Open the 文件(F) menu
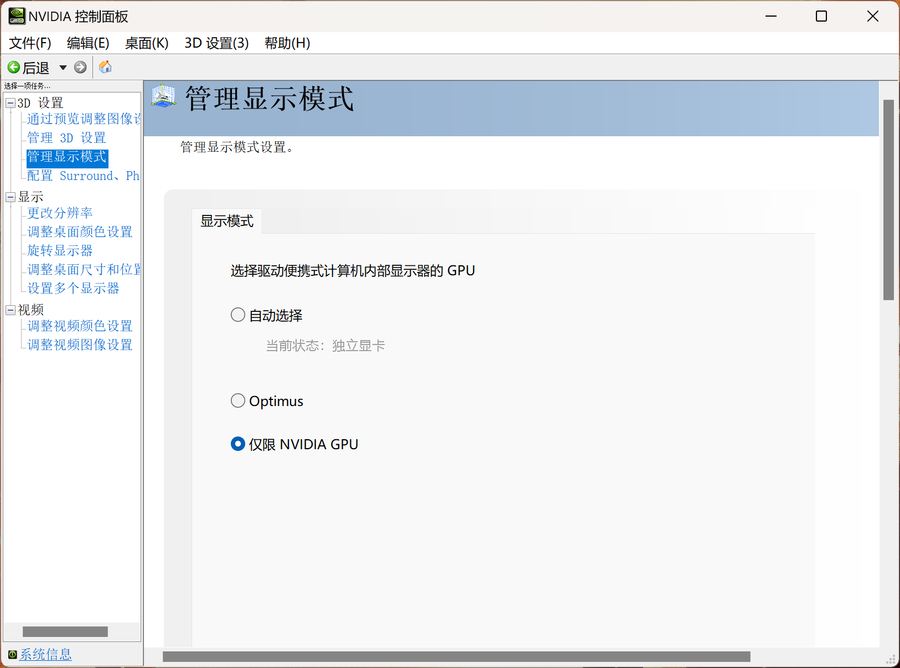 click(x=30, y=43)
